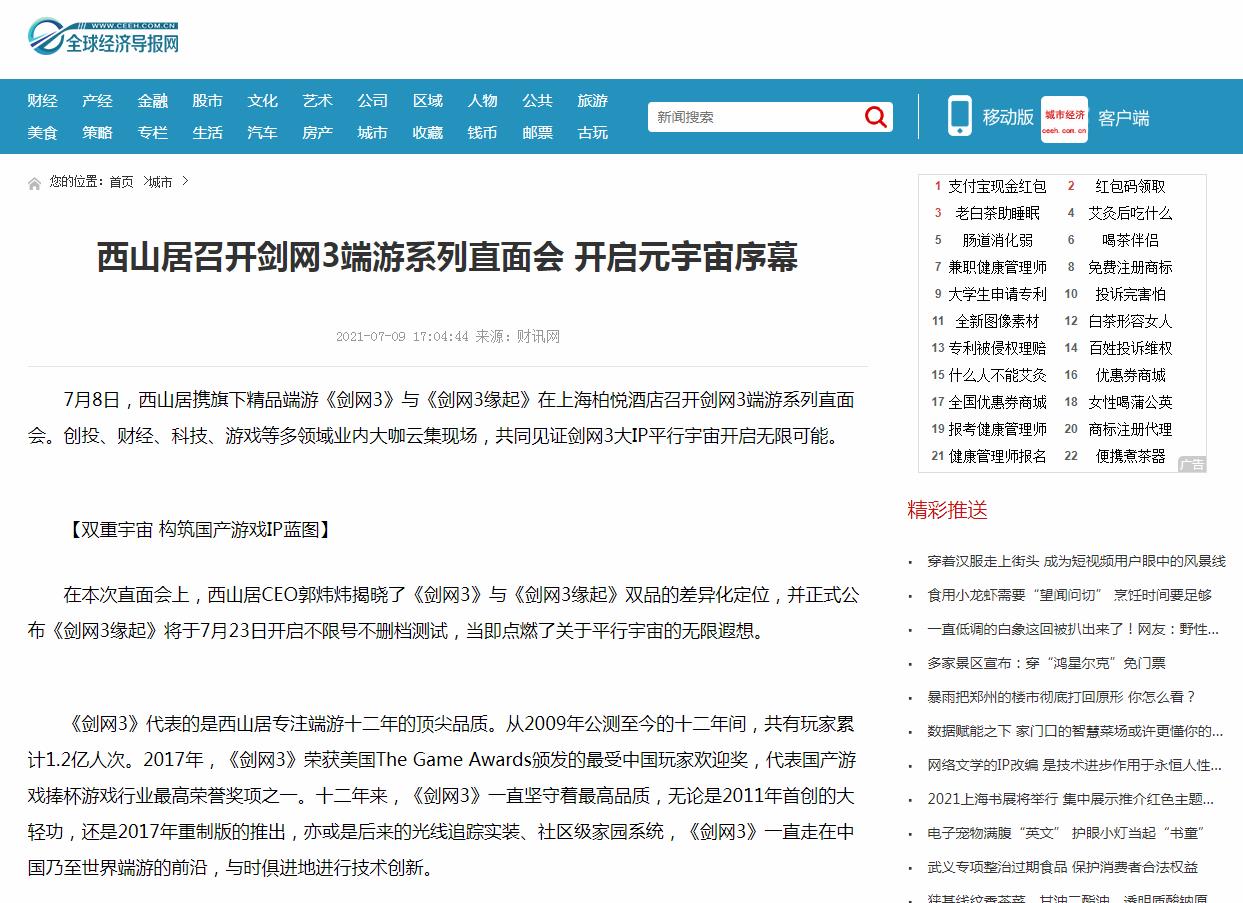Select the 生活 menu item

tap(208, 133)
